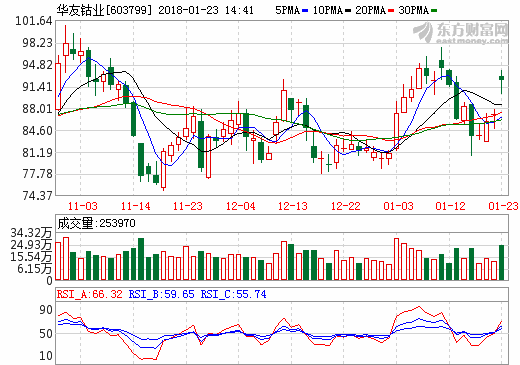Click the 10PMA legend label

(328, 10)
